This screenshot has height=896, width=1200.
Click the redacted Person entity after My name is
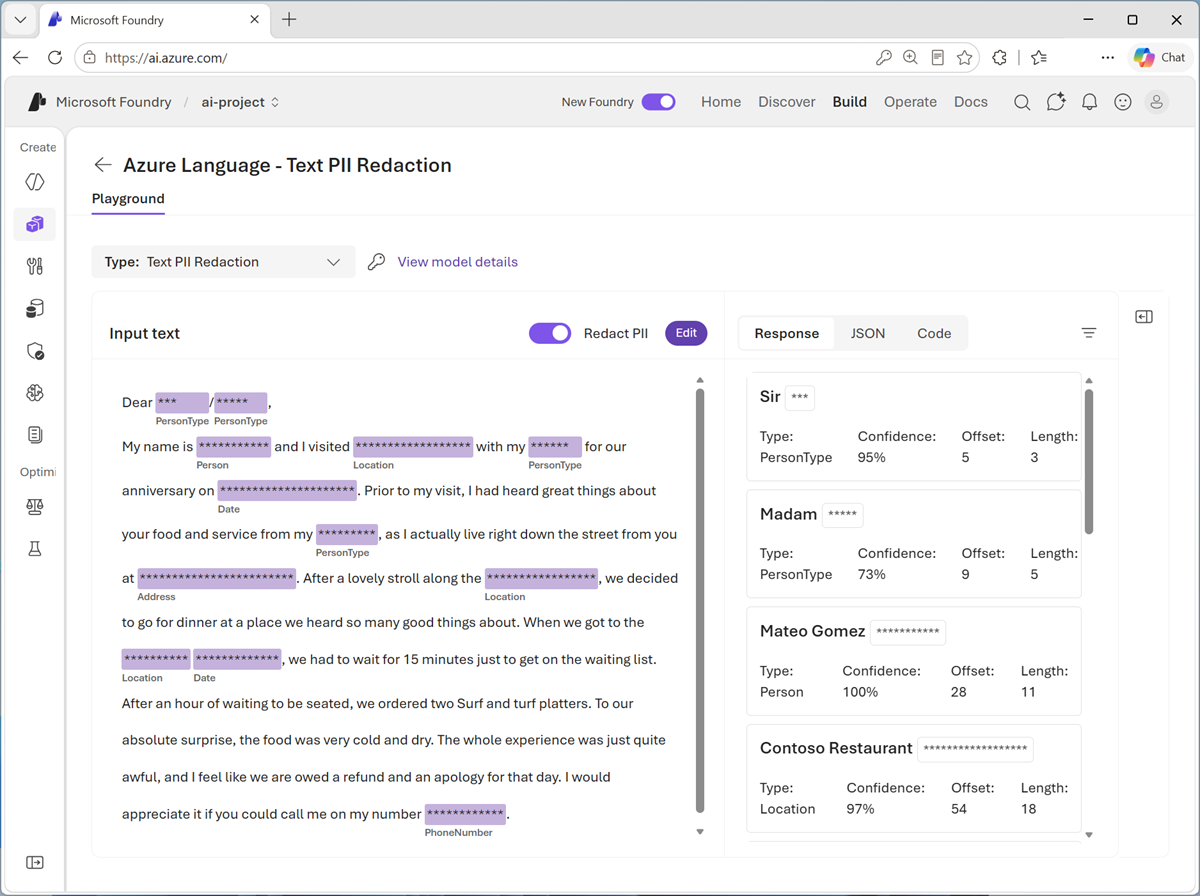coord(233,447)
